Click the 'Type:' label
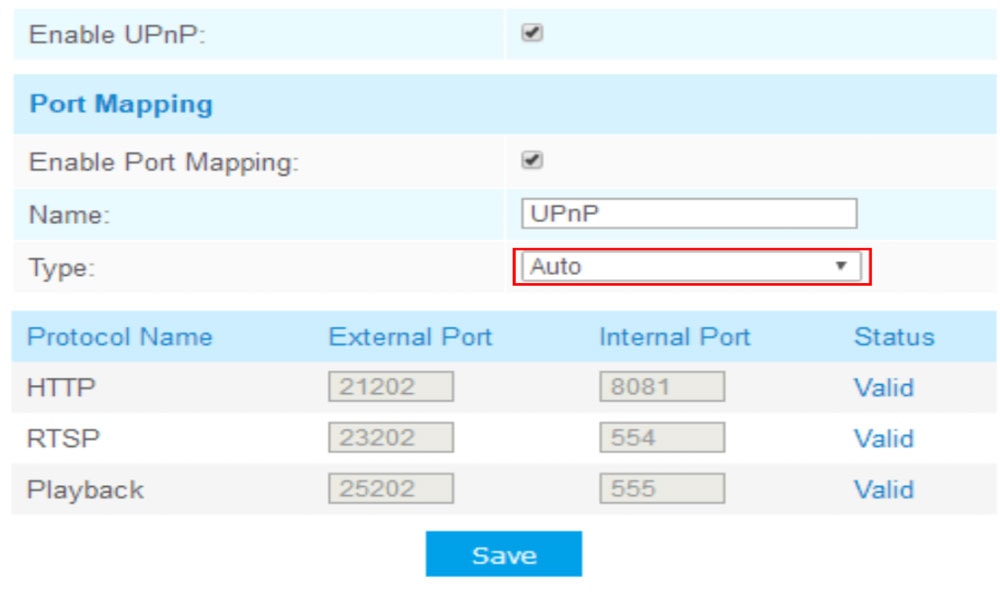Viewport: 1000px width, 600px height. coord(62,268)
